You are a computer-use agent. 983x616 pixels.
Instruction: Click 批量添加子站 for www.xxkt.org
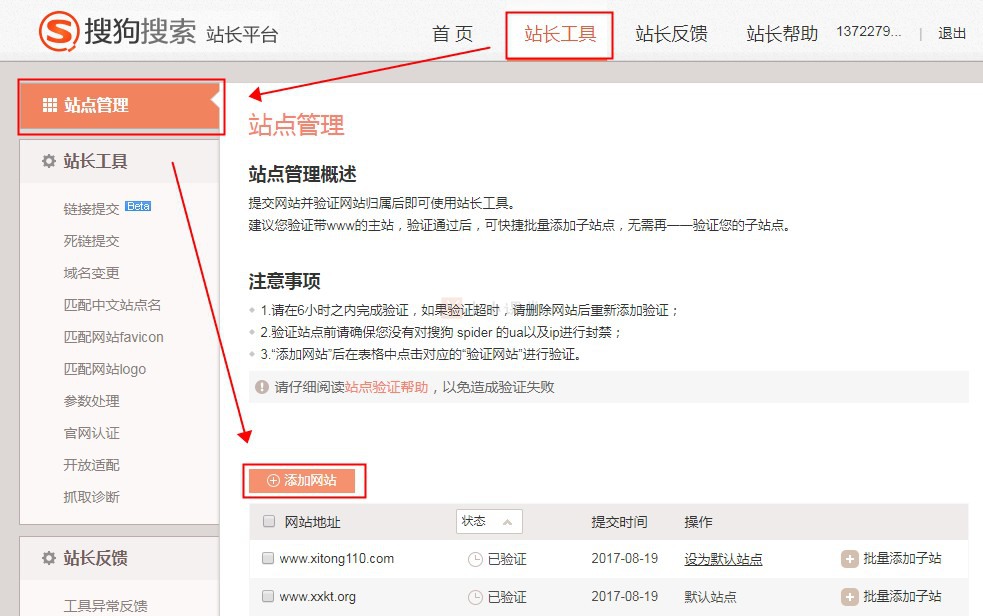click(x=902, y=597)
